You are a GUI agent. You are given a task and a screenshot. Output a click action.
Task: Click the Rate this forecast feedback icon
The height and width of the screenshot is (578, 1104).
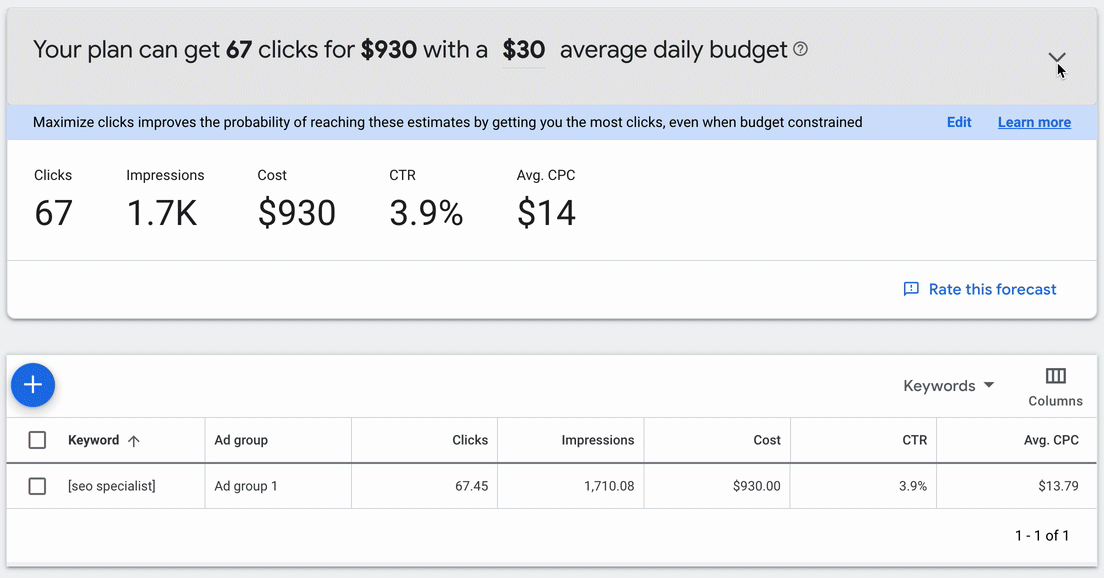click(x=911, y=289)
